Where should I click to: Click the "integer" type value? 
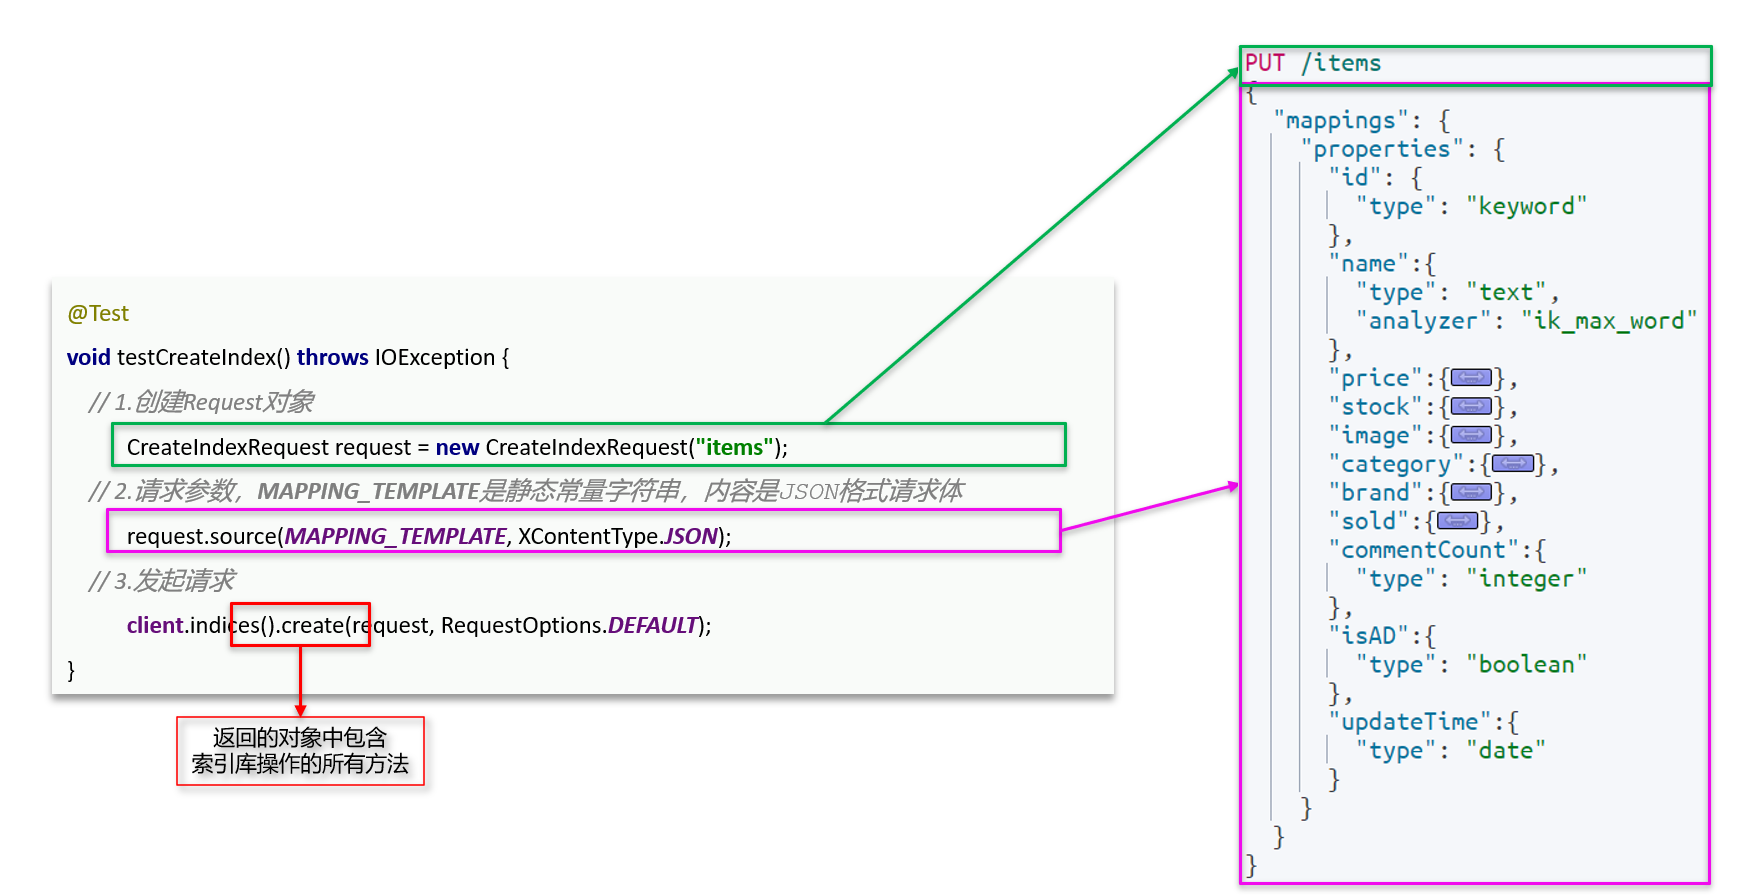(1526, 579)
